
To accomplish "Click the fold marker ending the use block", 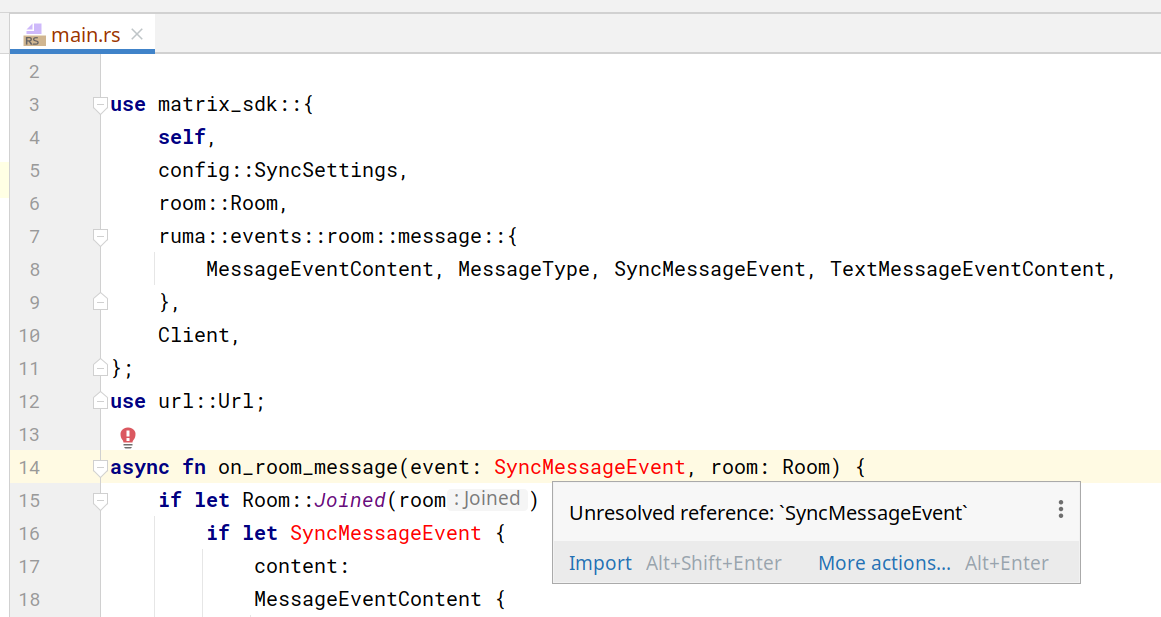I will click(x=99, y=367).
